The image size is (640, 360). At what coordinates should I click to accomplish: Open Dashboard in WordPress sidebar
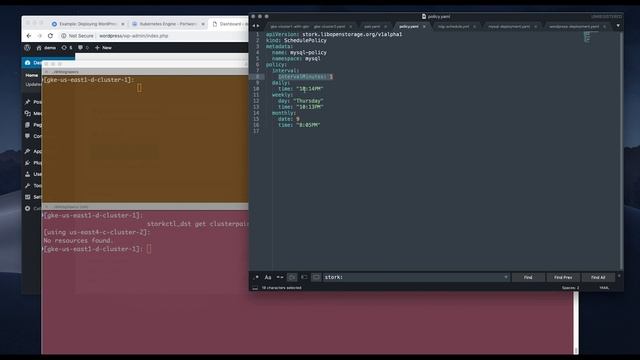[x=32, y=63]
